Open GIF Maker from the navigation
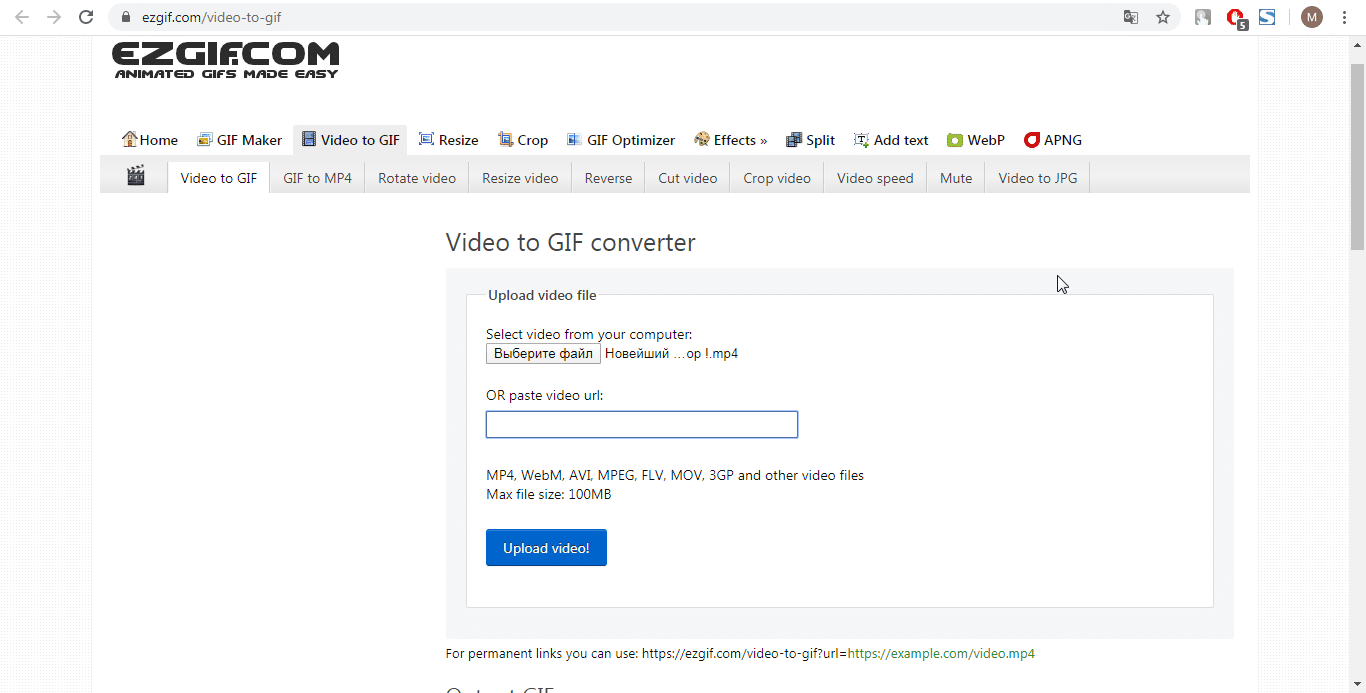The width and height of the screenshot is (1366, 693). [x=239, y=140]
